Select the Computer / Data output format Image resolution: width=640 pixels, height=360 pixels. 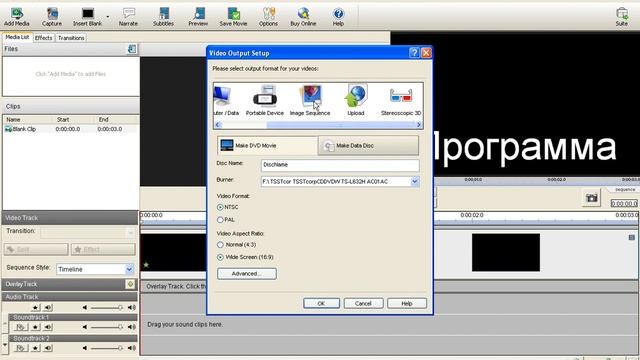tap(225, 101)
